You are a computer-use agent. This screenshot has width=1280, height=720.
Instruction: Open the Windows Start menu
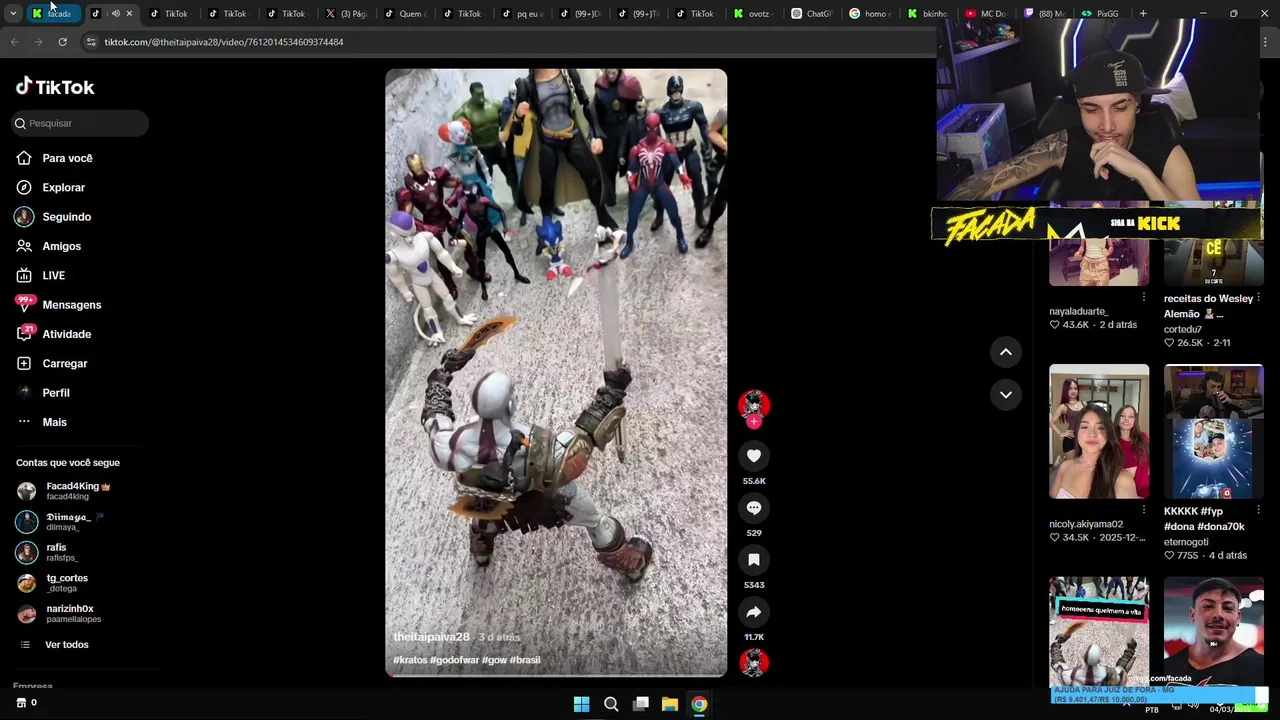click(581, 704)
